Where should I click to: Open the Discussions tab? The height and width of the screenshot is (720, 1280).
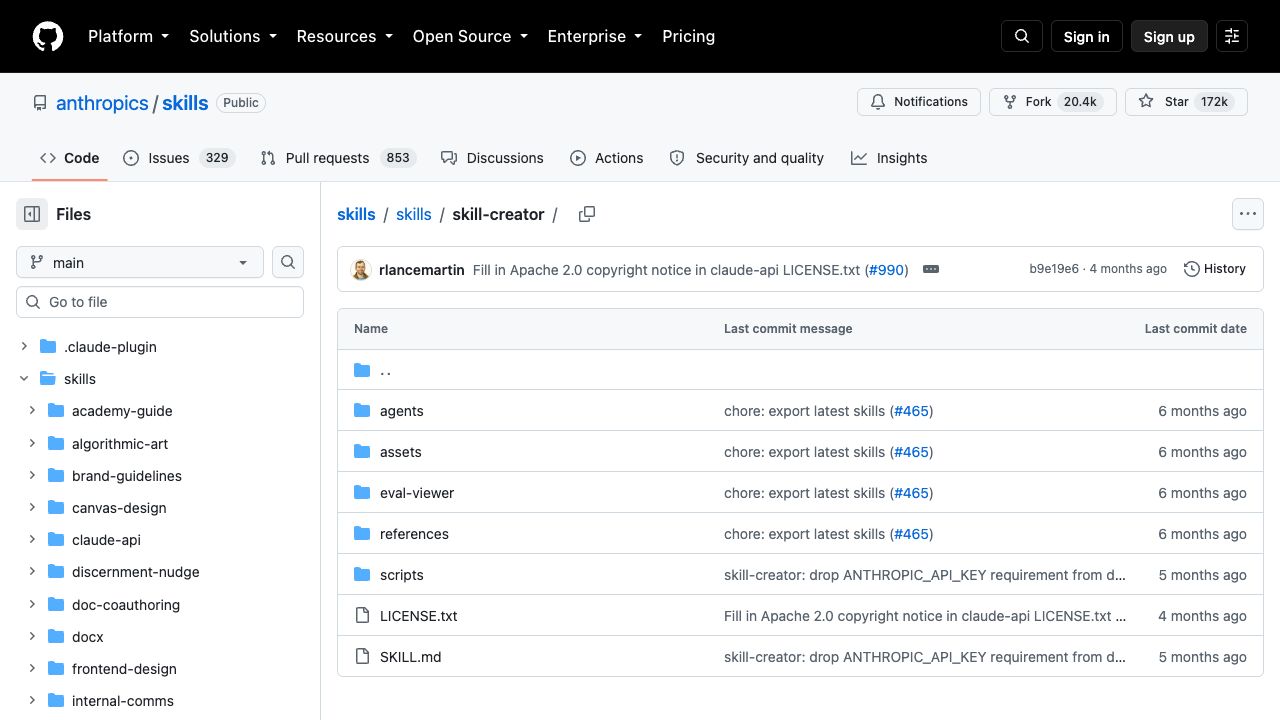click(x=492, y=158)
